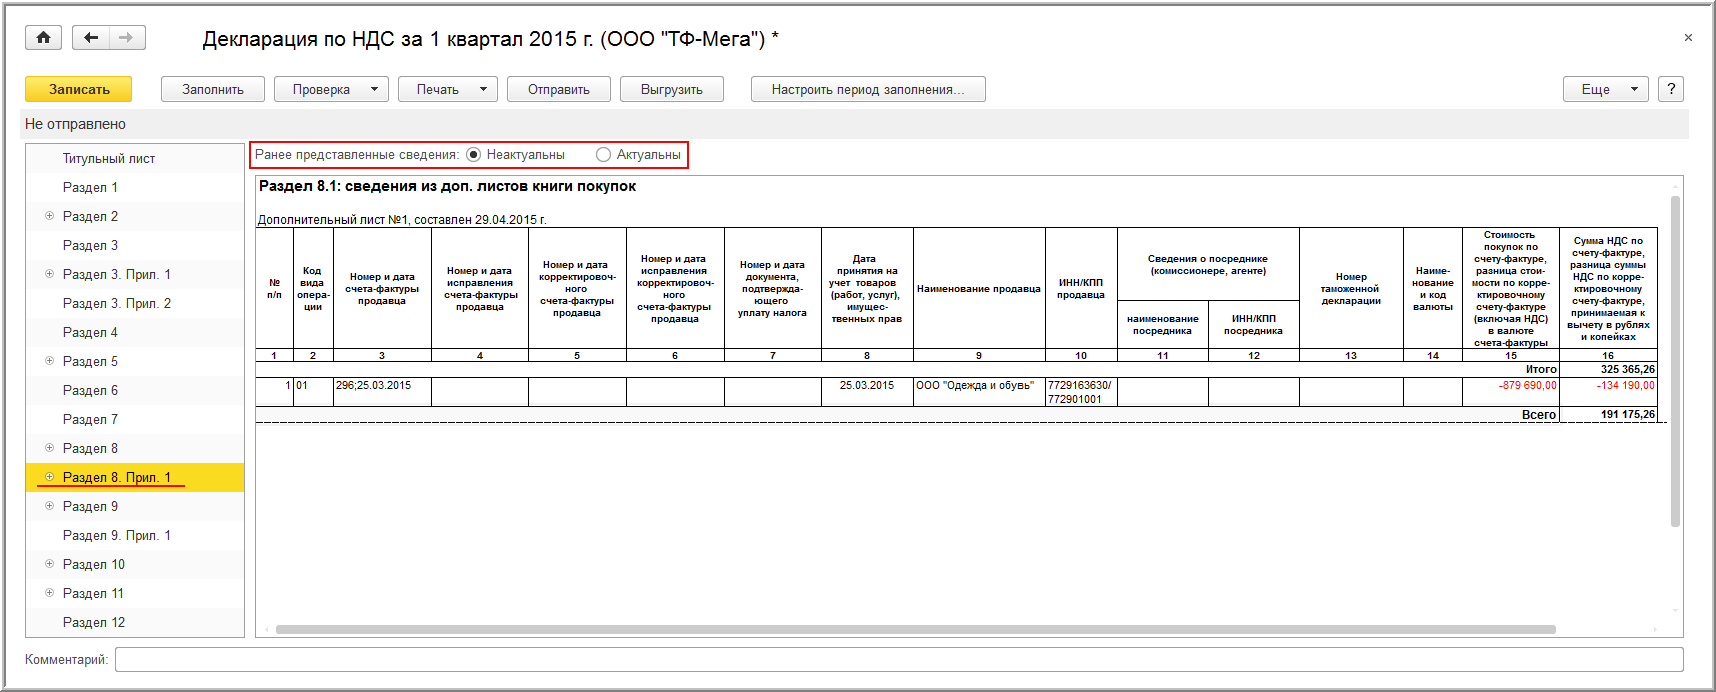Close the declaration form with X
The height and width of the screenshot is (692, 1716).
coord(1688,38)
